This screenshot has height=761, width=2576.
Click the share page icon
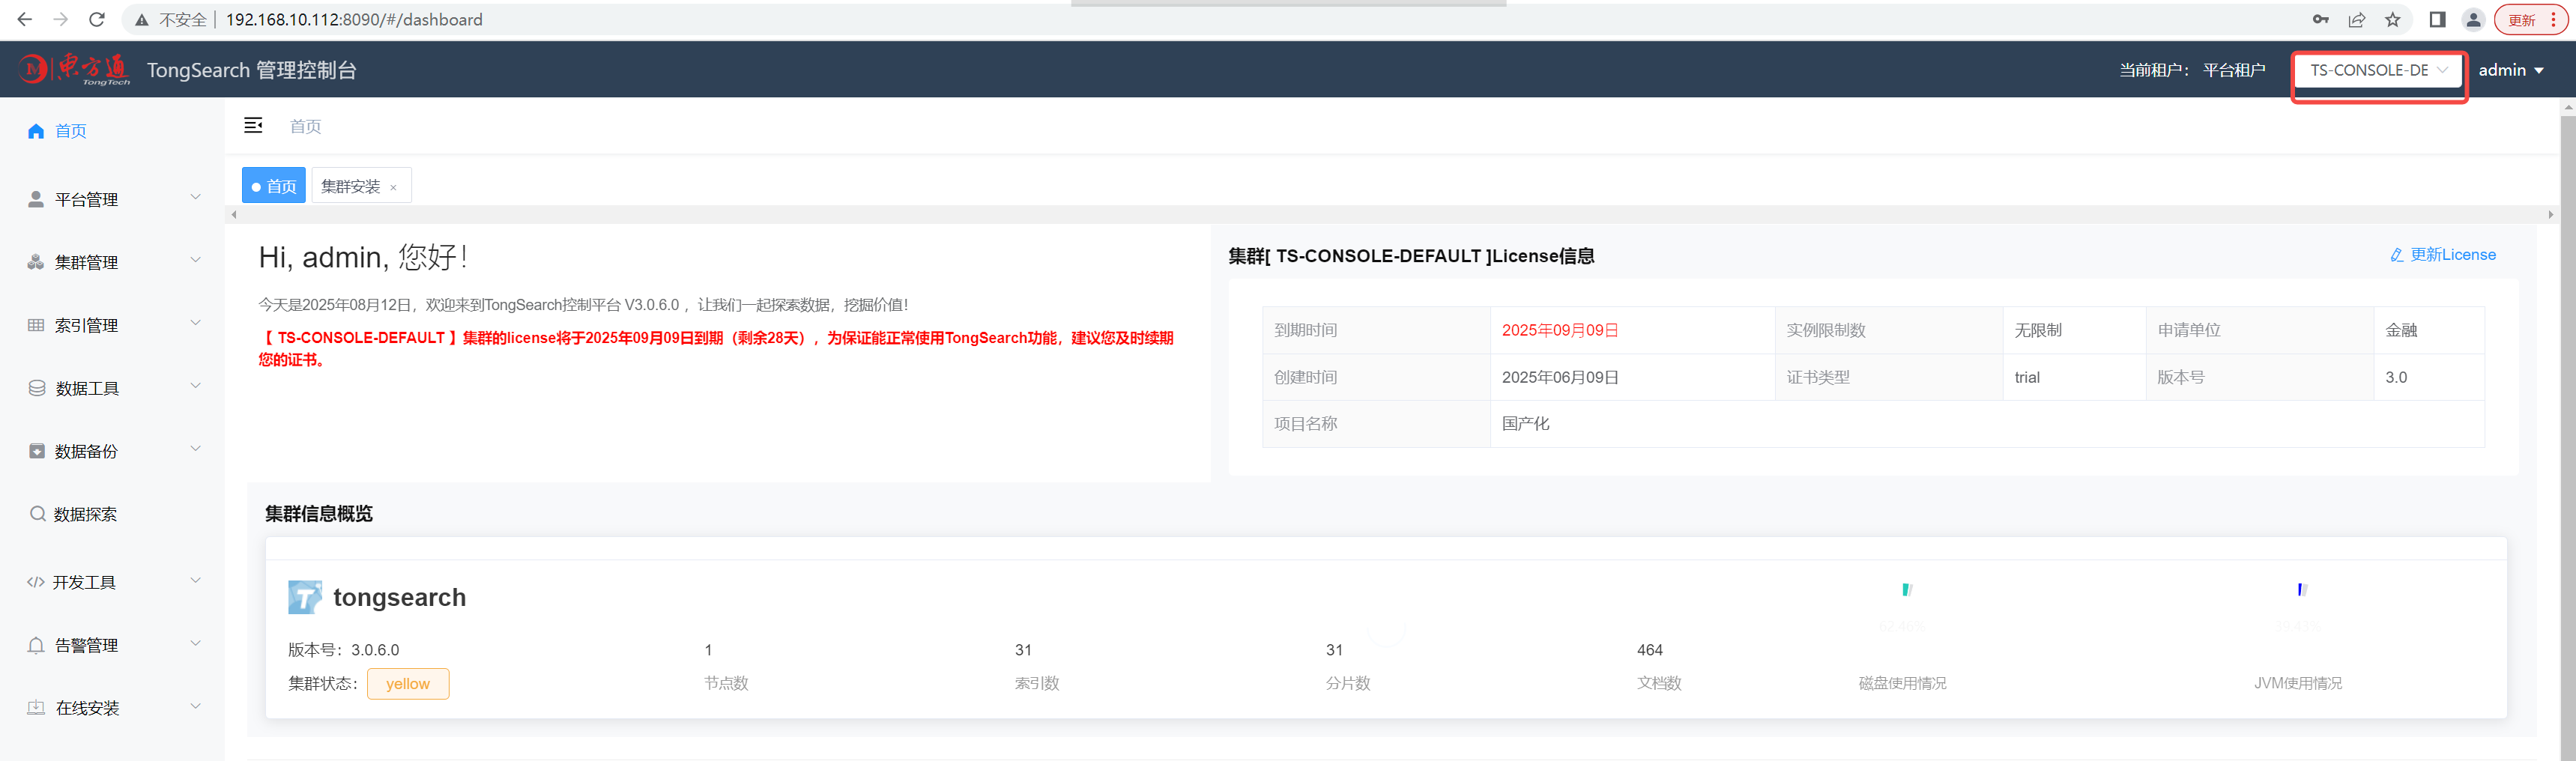[2356, 19]
